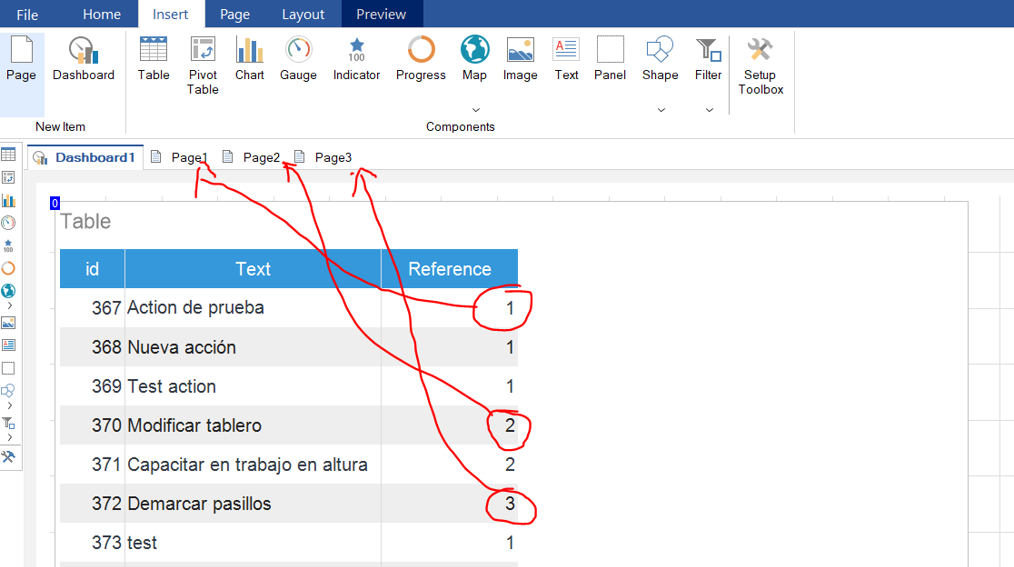Screen dimensions: 1014x567
Task: Insert an Image component
Action: coord(520,59)
